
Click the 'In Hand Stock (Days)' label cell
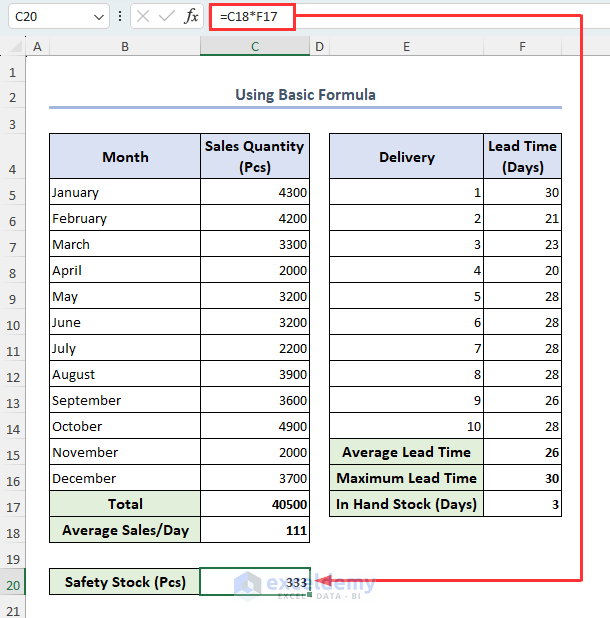pos(406,504)
